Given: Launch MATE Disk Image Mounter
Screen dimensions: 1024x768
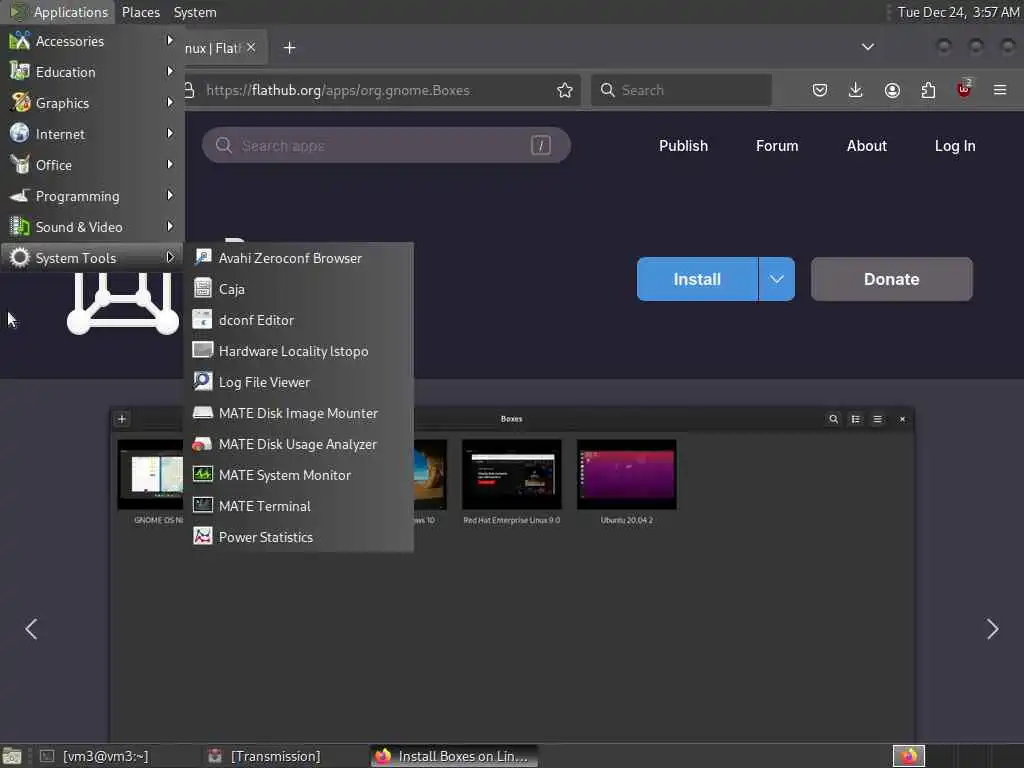Looking at the screenshot, I should 299,413.
